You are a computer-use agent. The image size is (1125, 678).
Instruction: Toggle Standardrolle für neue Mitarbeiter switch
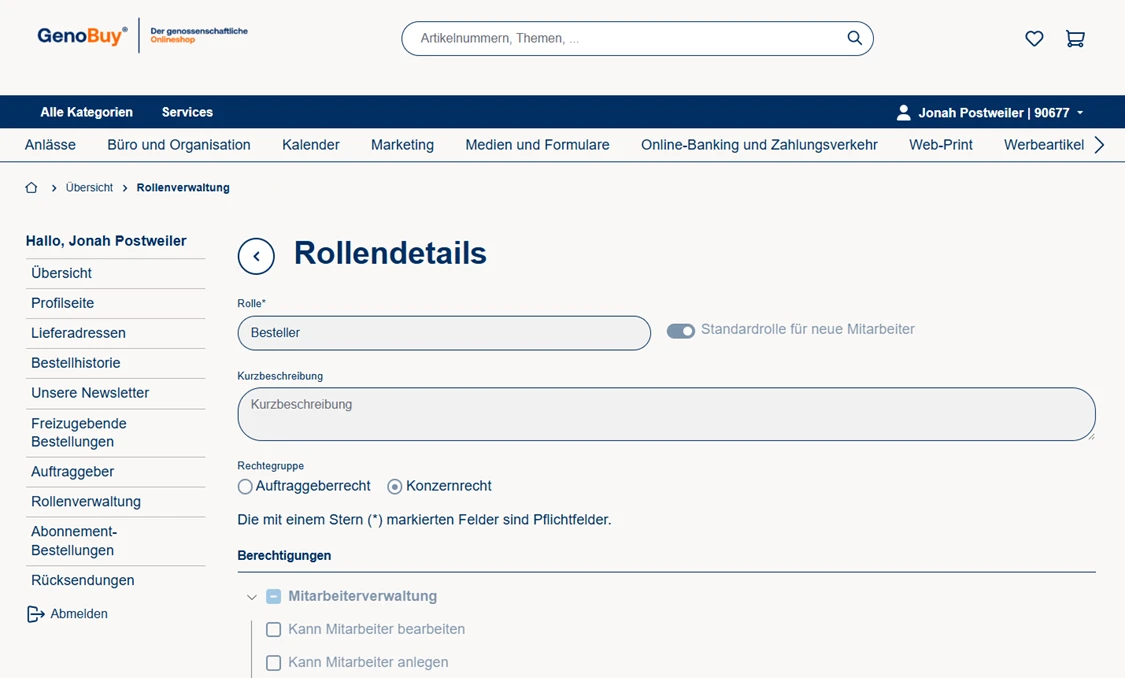click(681, 331)
